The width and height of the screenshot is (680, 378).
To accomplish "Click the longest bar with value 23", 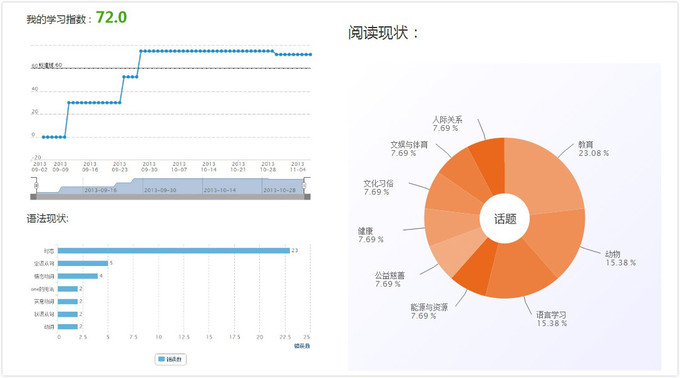I will click(173, 251).
